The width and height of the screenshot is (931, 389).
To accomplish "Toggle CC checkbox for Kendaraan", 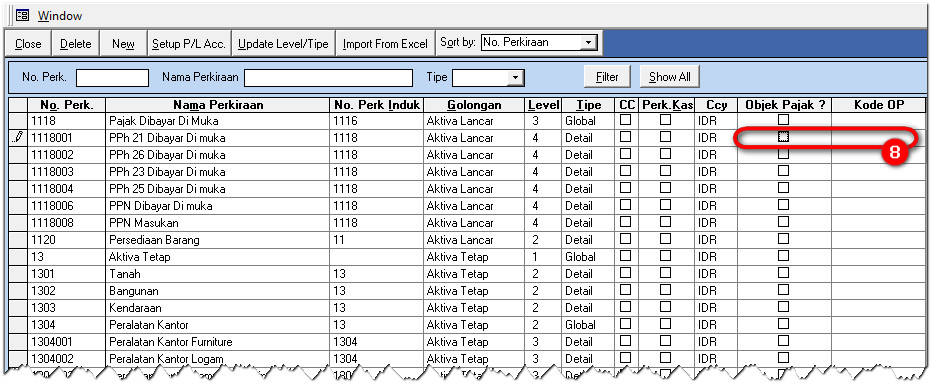I will point(626,307).
